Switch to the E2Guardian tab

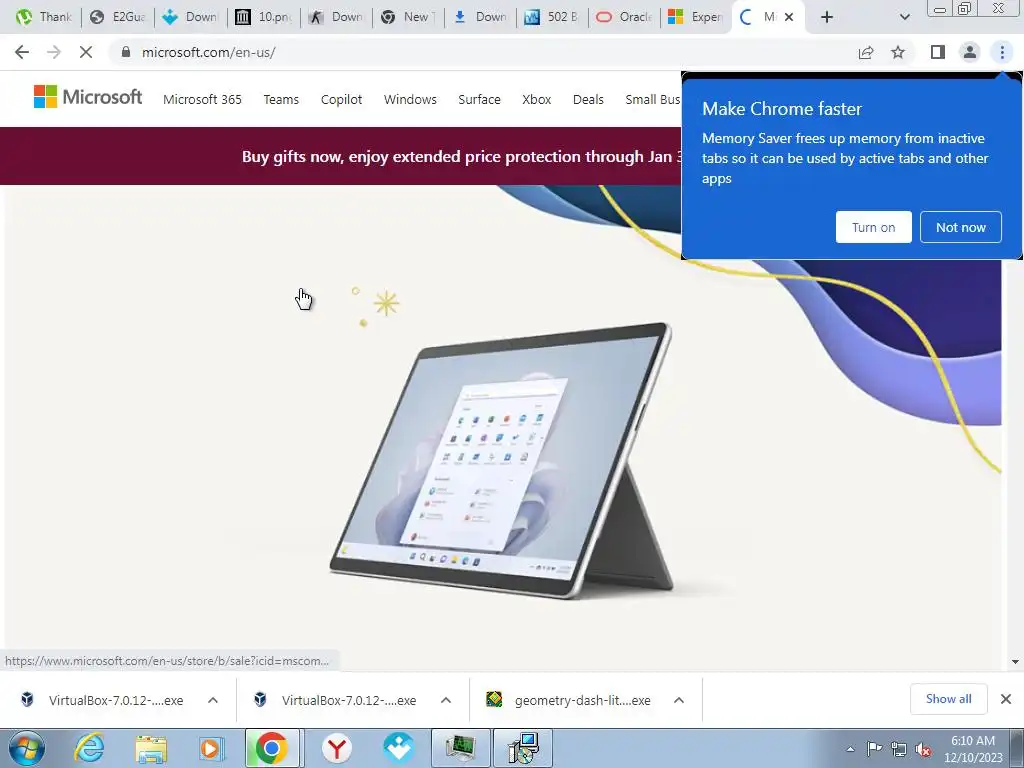tap(118, 17)
